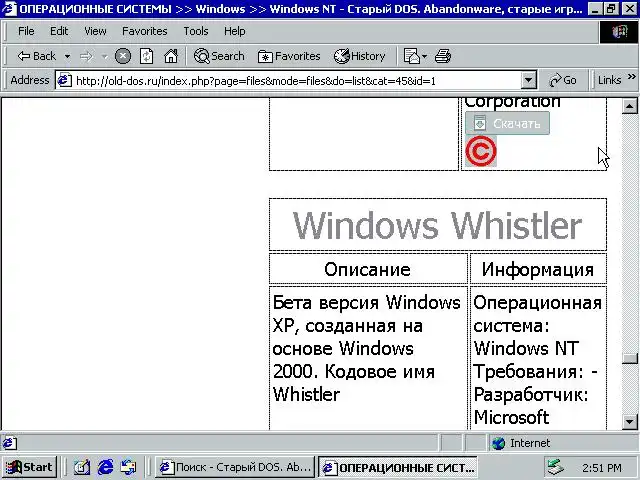
Task: Open the Help menu
Action: pyautogui.click(x=235, y=31)
